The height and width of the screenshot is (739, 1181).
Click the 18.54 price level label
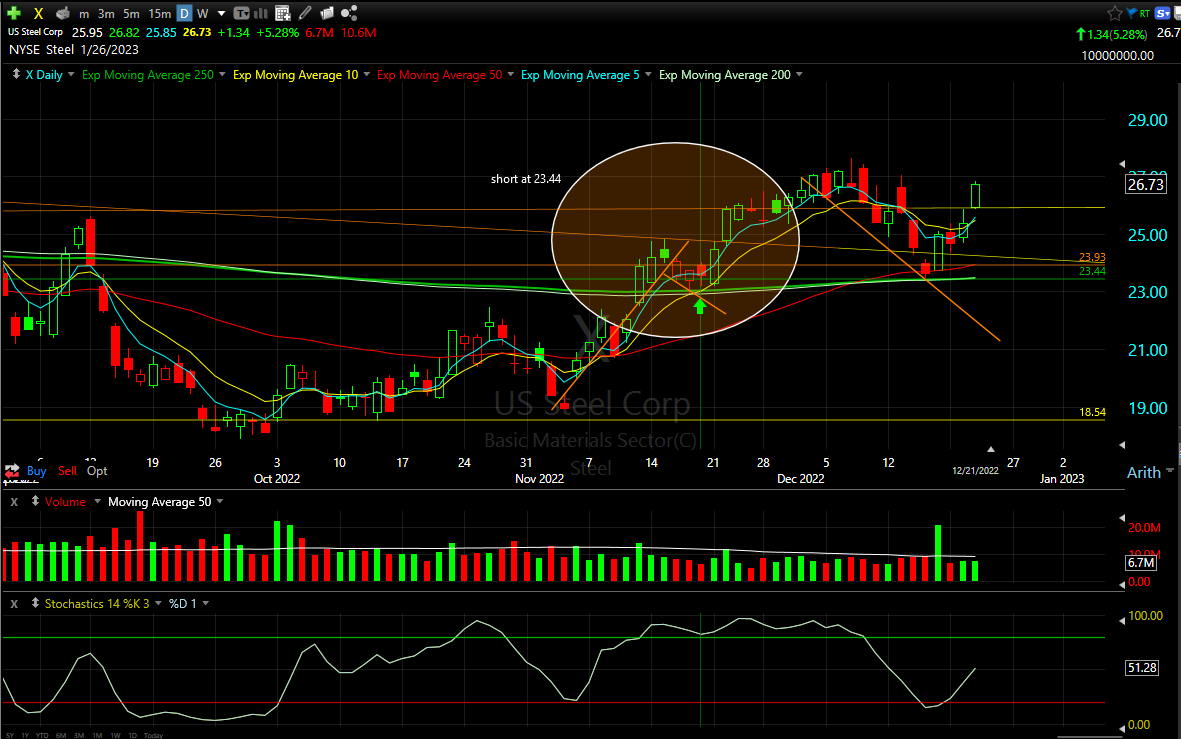click(x=1092, y=412)
